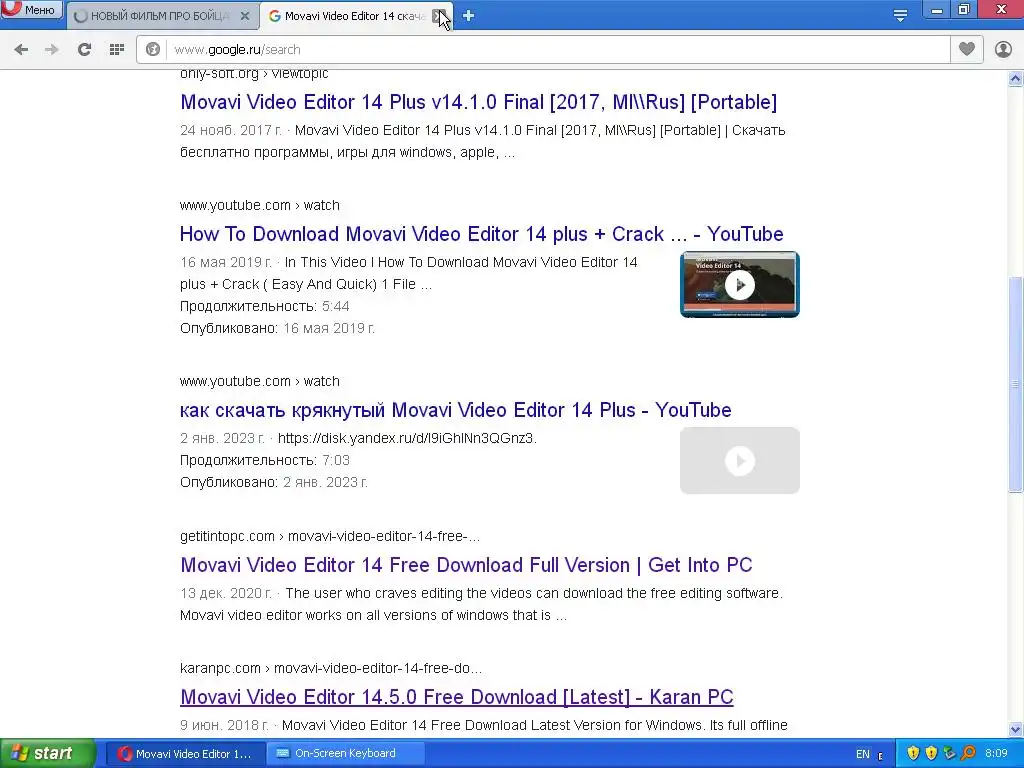This screenshot has width=1024, height=768.
Task: Open как скачать крякнутый Movavi result
Action: tap(455, 410)
